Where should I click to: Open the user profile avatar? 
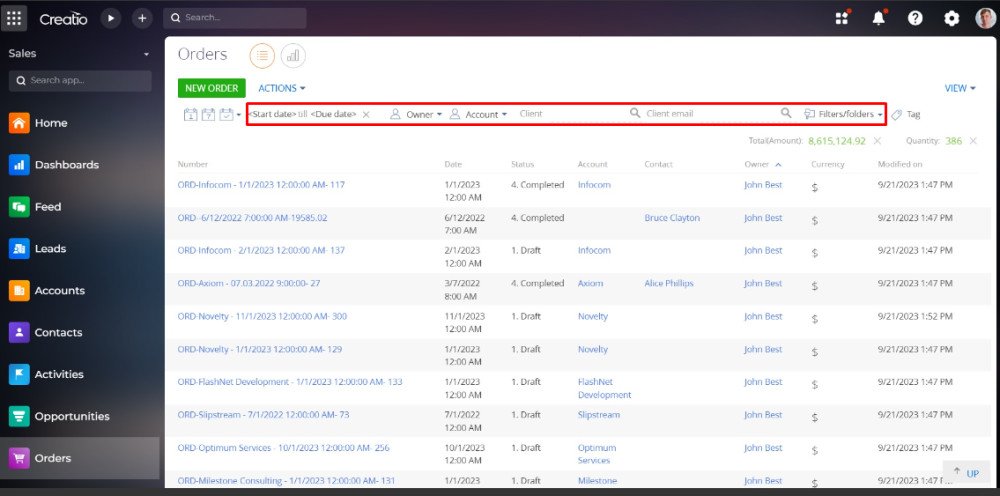click(985, 18)
